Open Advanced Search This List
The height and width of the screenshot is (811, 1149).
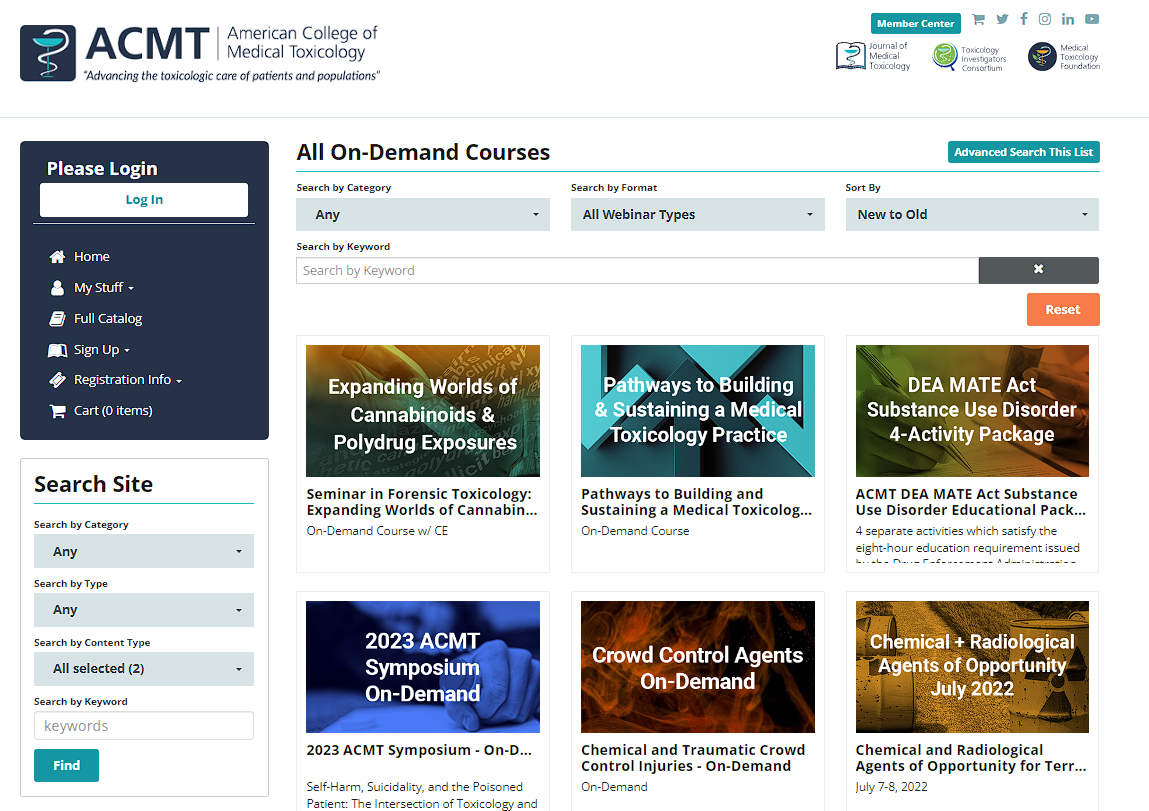[x=1023, y=152]
